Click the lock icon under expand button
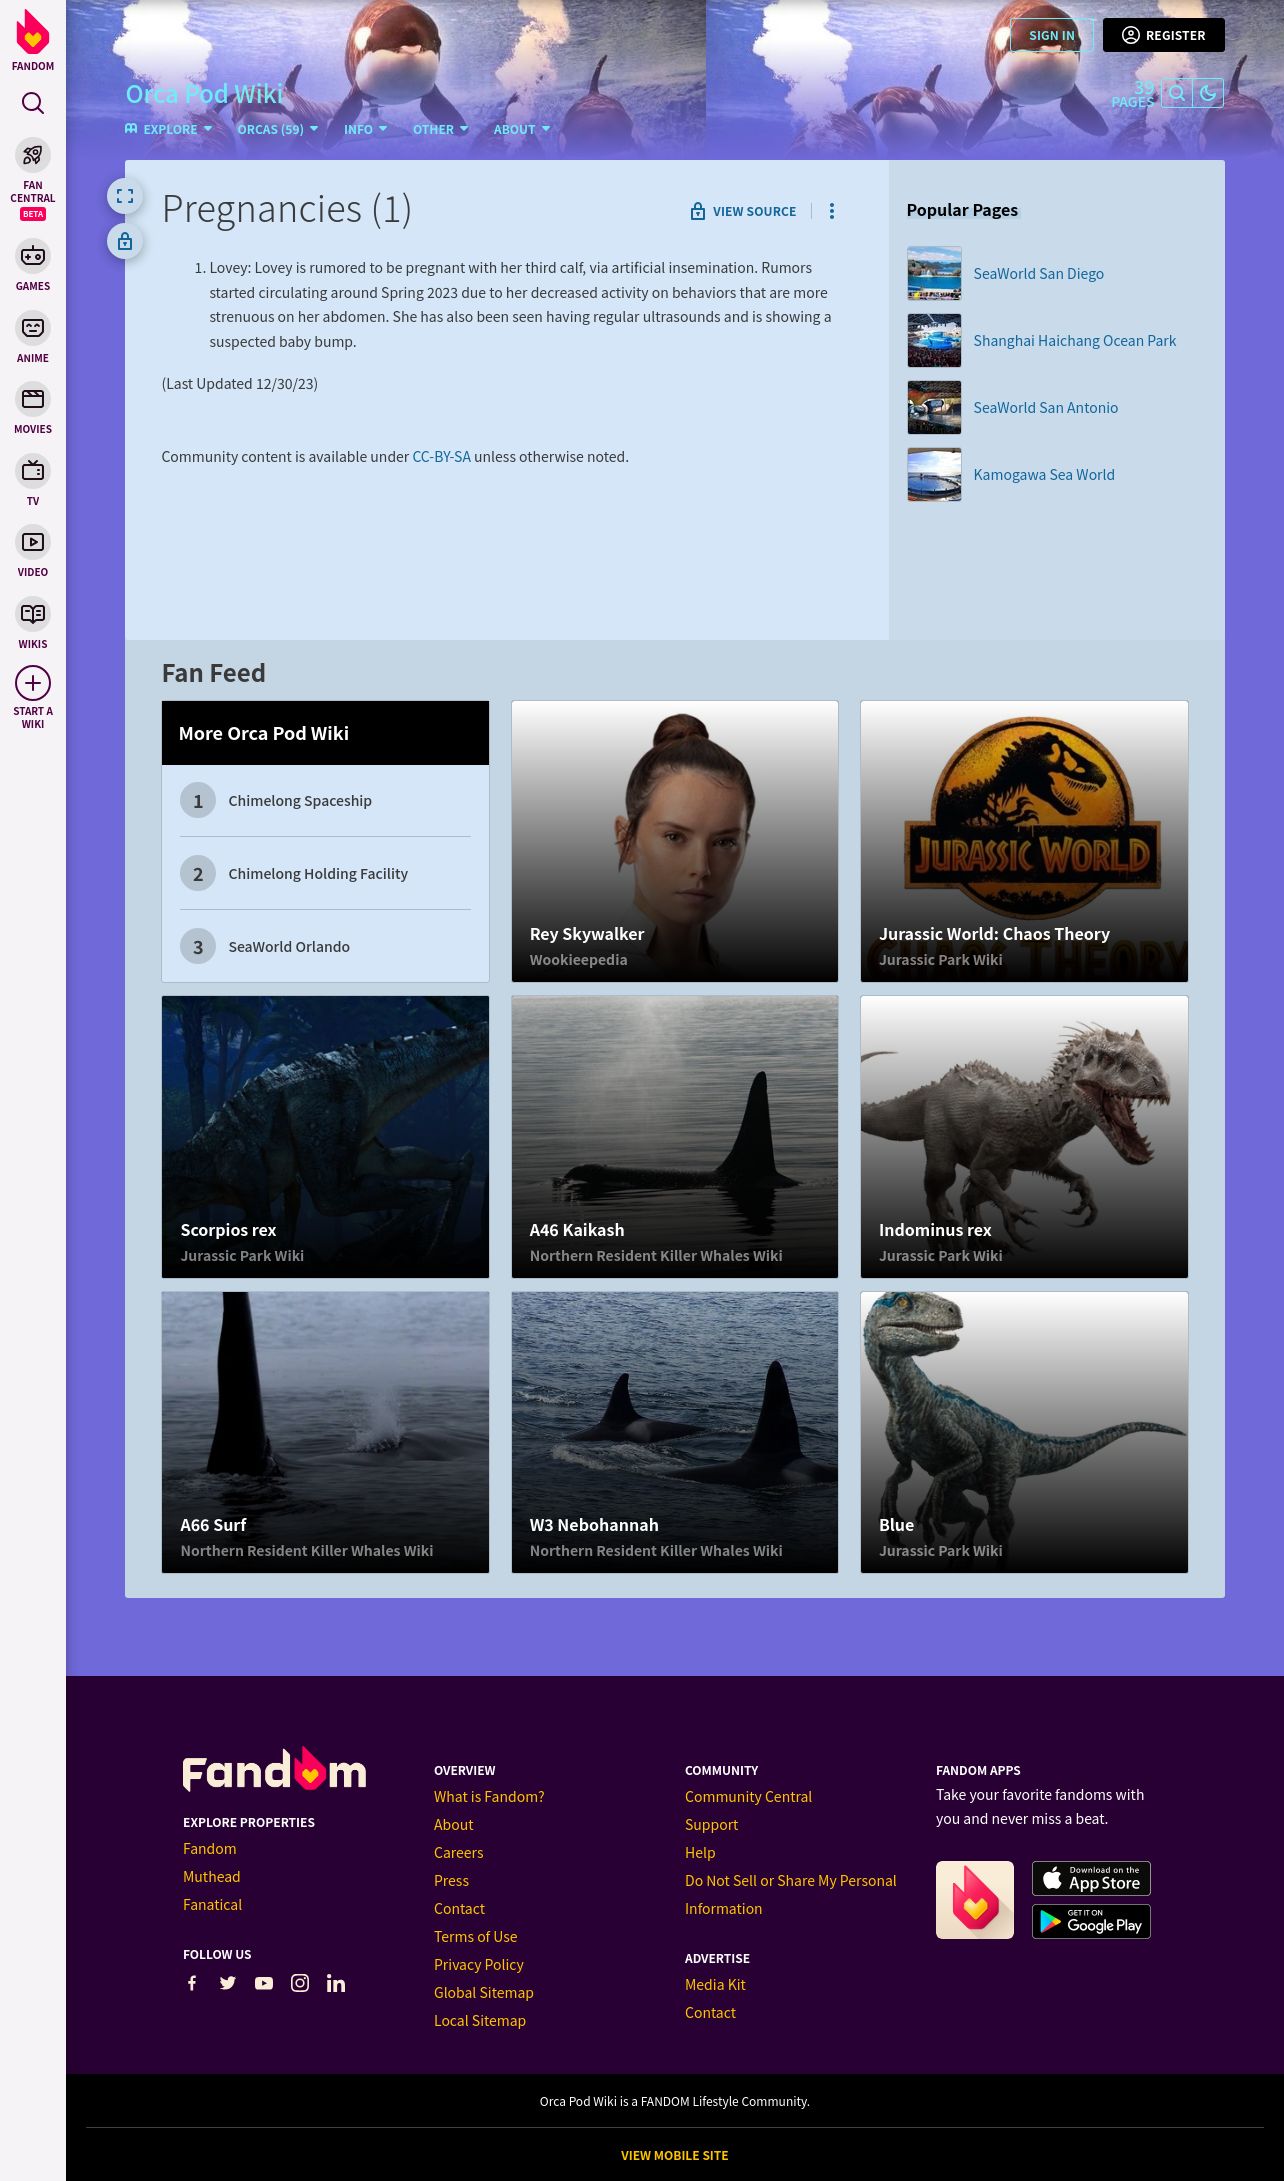 (x=125, y=241)
